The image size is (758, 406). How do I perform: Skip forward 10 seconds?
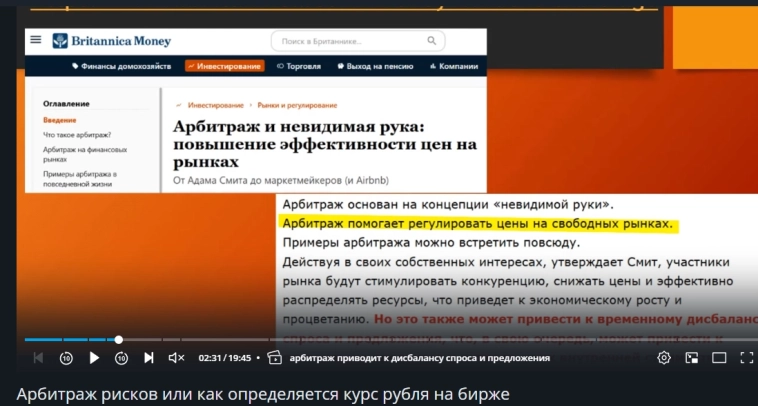[x=121, y=358]
